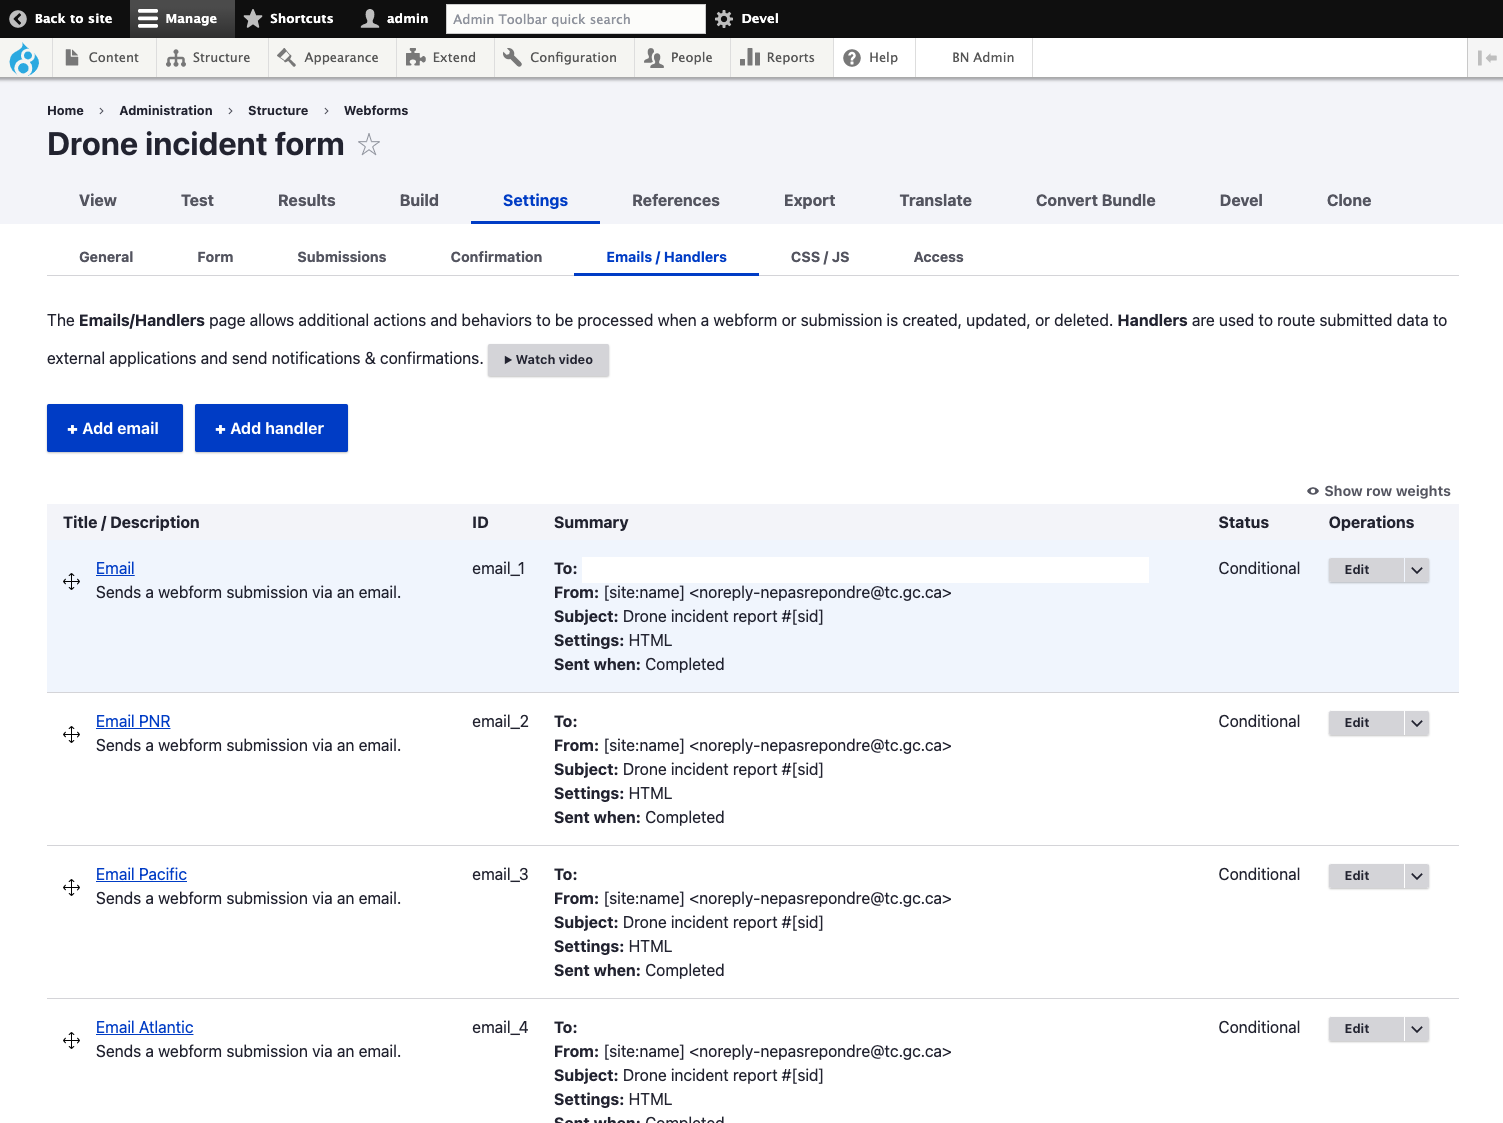This screenshot has height=1123, width=1503.
Task: Click the Back to site arrow icon
Action: pos(18,19)
